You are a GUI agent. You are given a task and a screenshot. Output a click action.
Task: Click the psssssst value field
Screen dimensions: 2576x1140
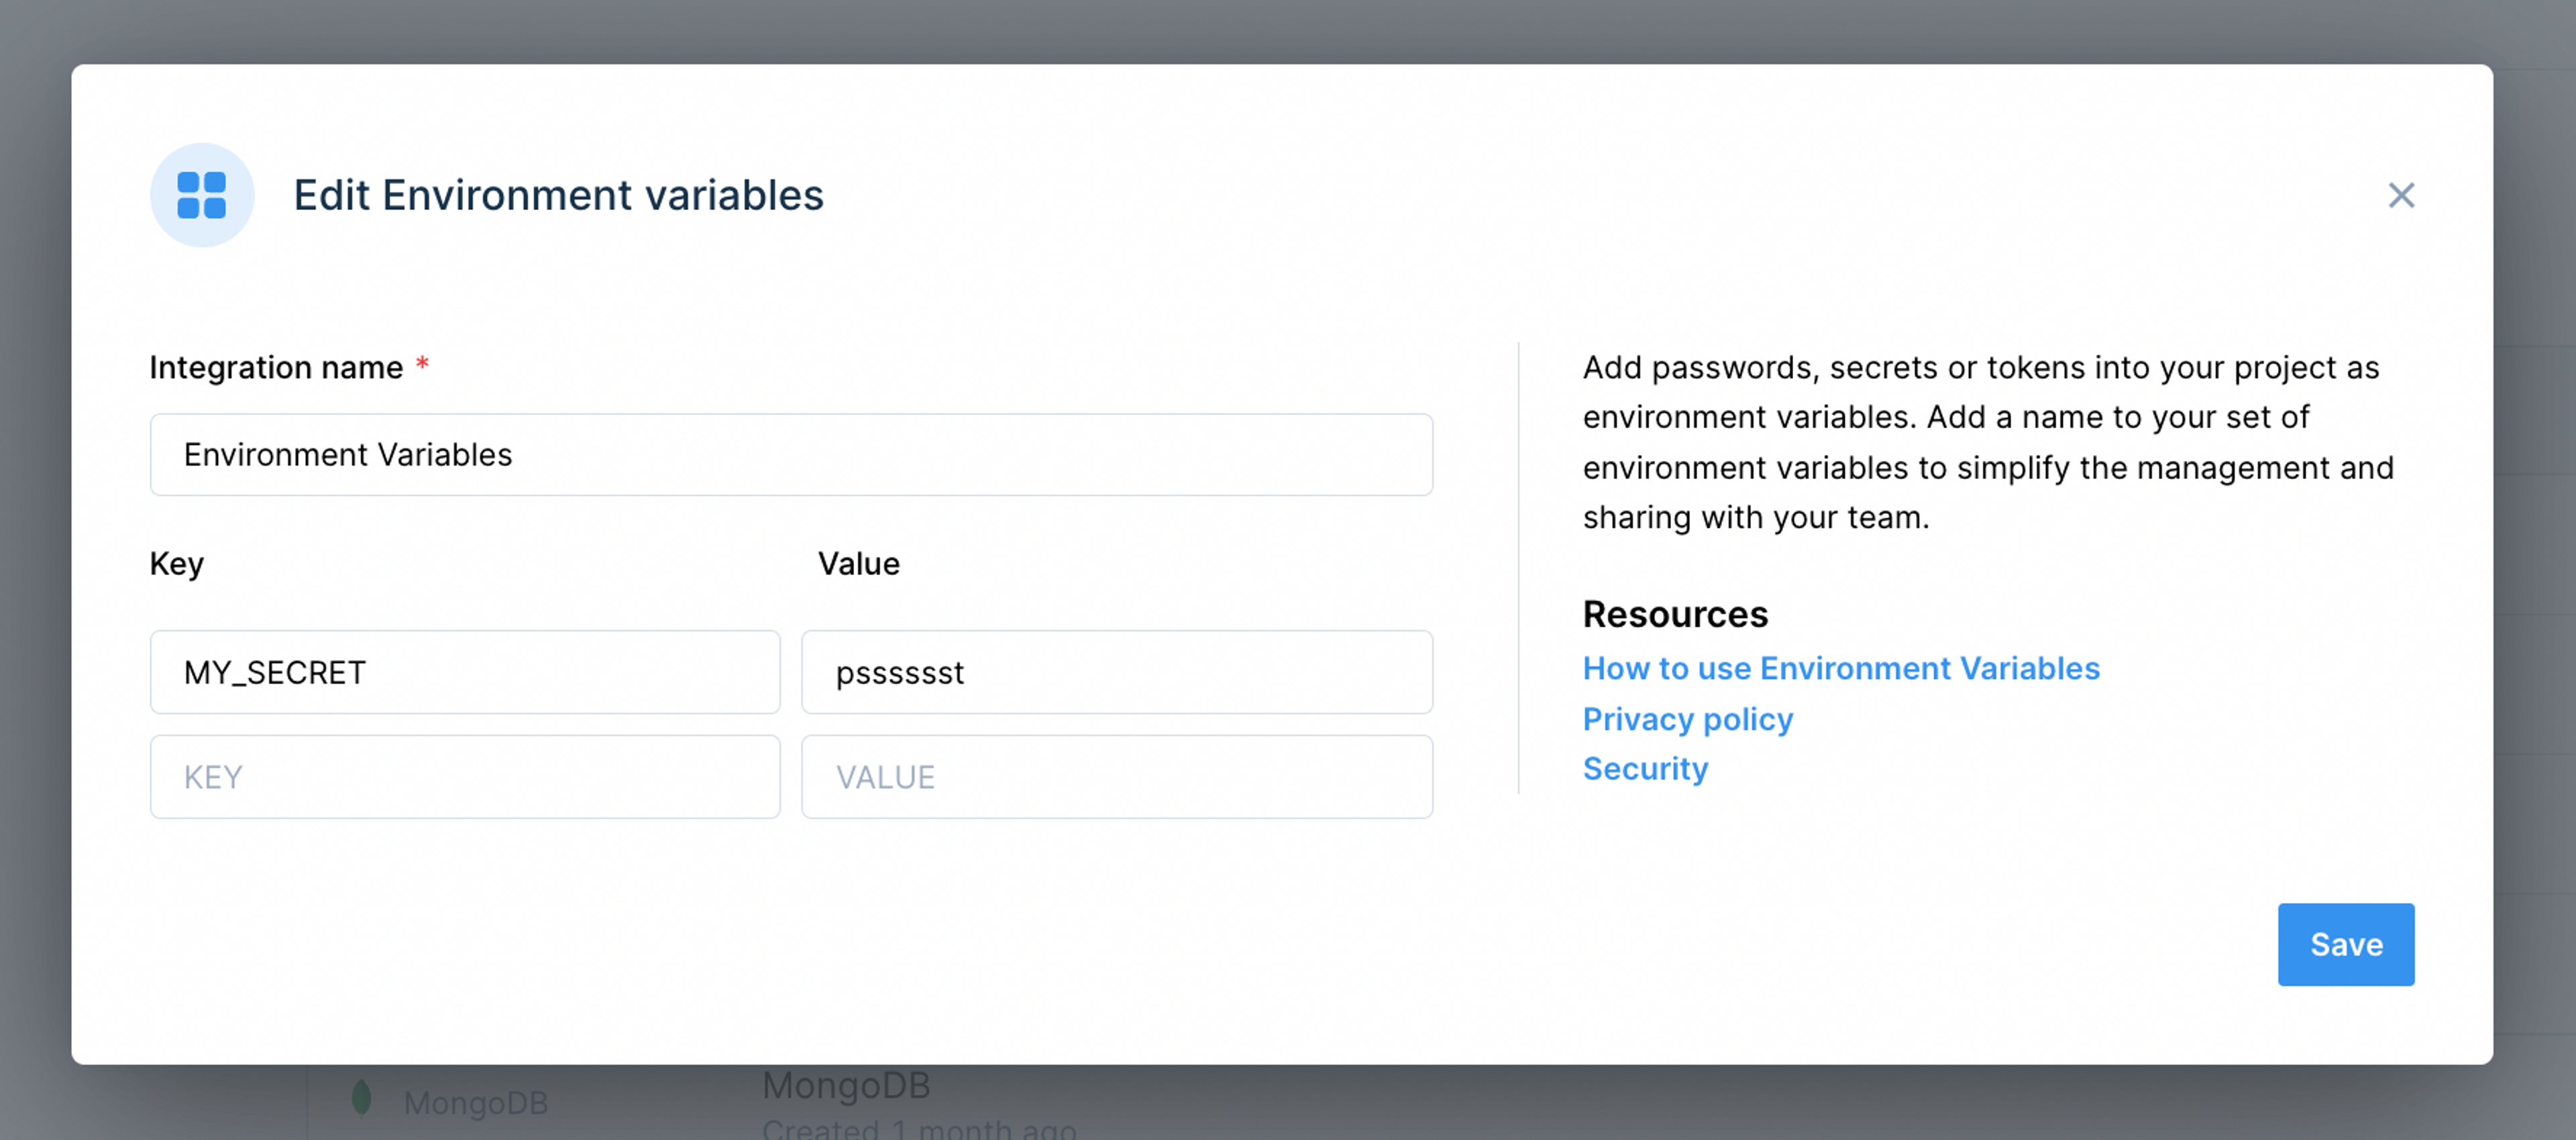(1116, 672)
